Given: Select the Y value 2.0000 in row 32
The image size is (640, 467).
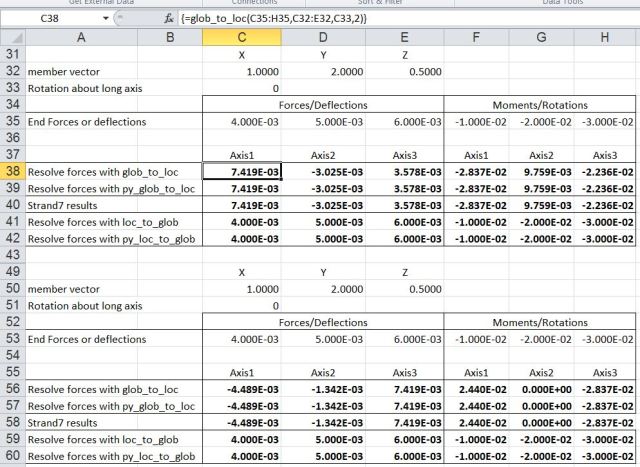Looking at the screenshot, I should [323, 72].
